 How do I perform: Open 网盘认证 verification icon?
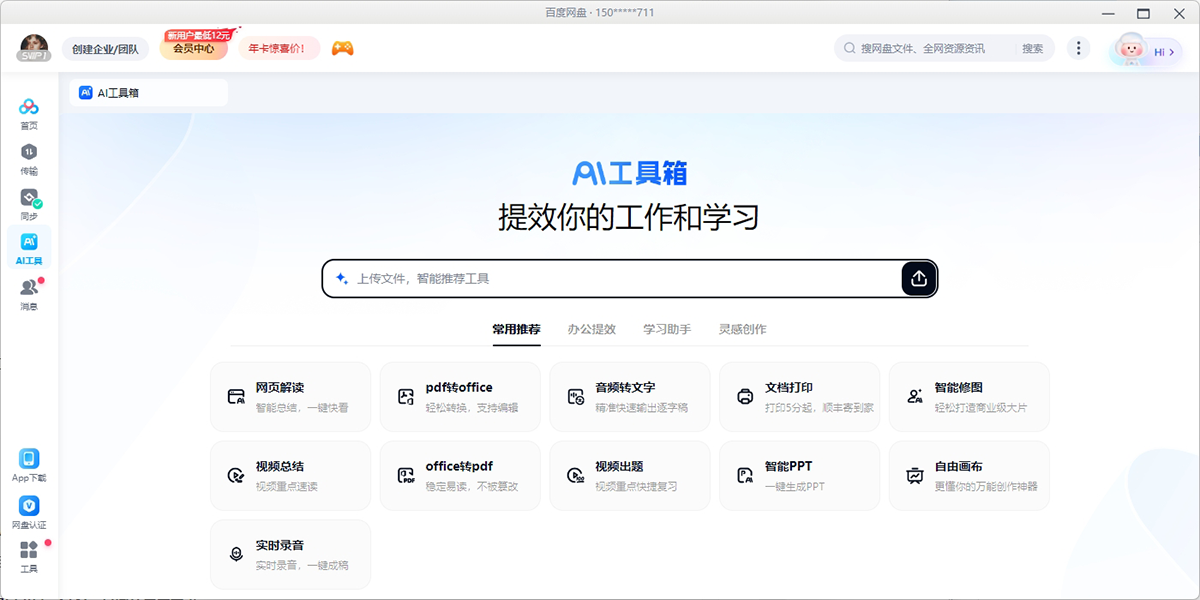29,512
